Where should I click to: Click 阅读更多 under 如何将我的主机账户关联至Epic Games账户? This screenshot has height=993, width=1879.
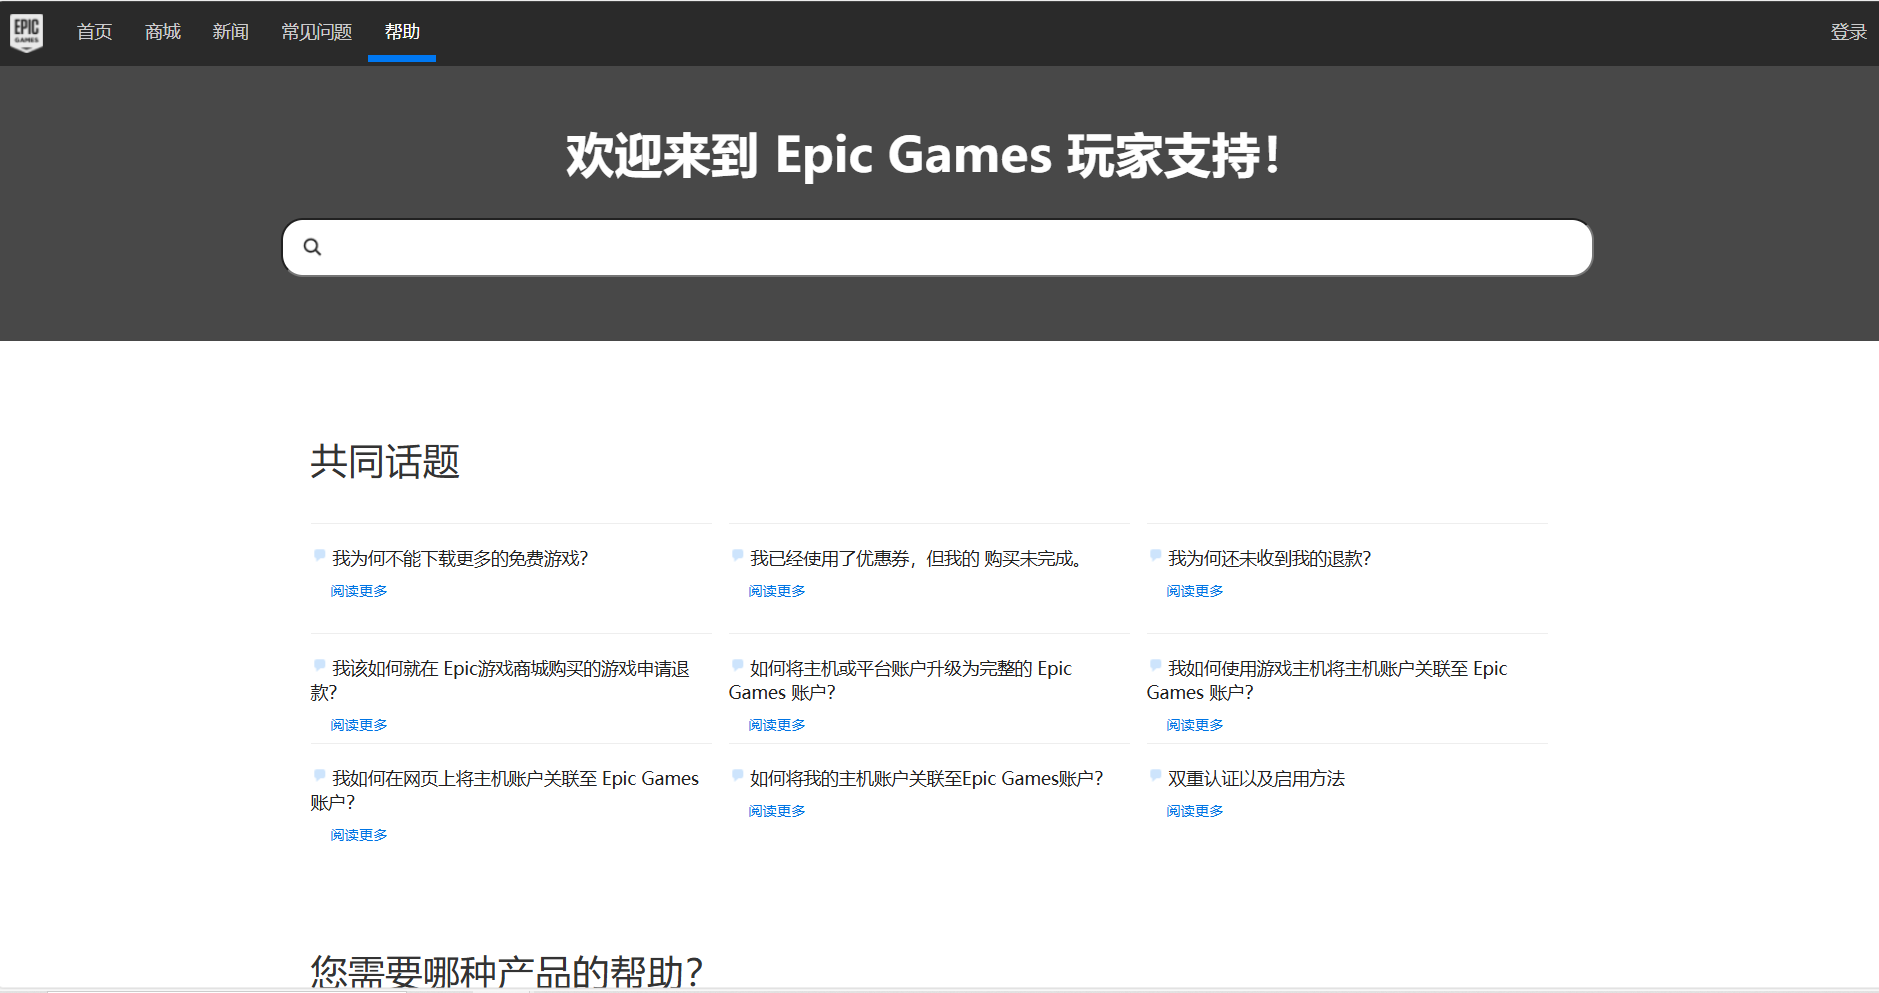point(776,811)
